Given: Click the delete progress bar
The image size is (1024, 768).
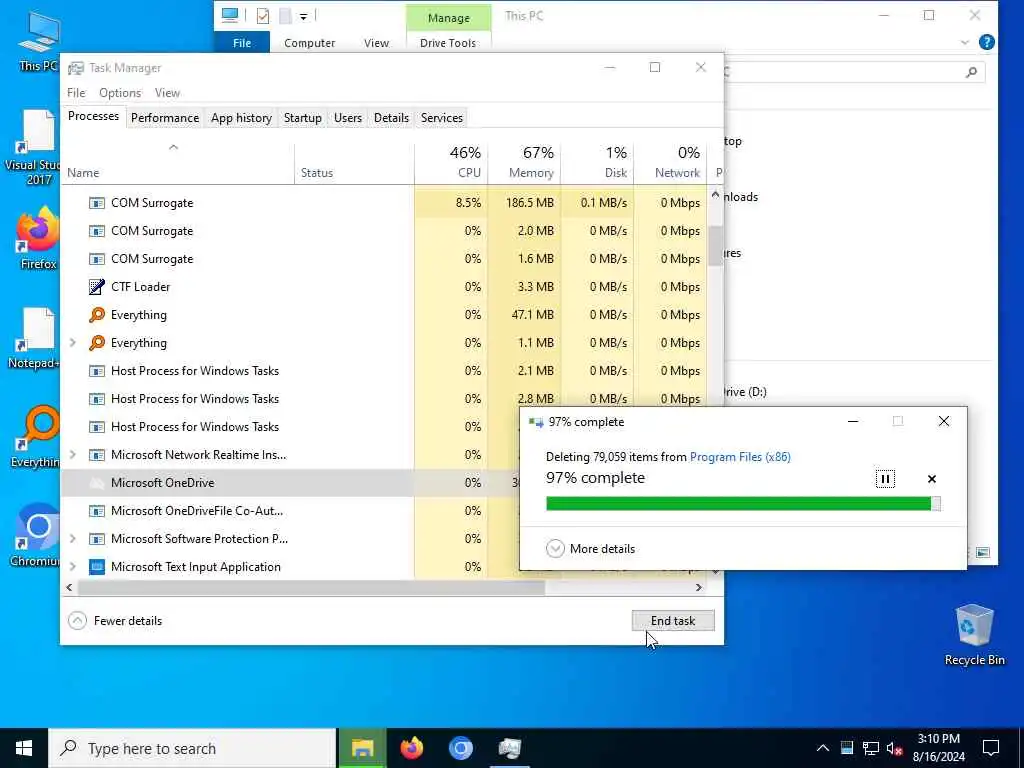Looking at the screenshot, I should click(x=743, y=504).
